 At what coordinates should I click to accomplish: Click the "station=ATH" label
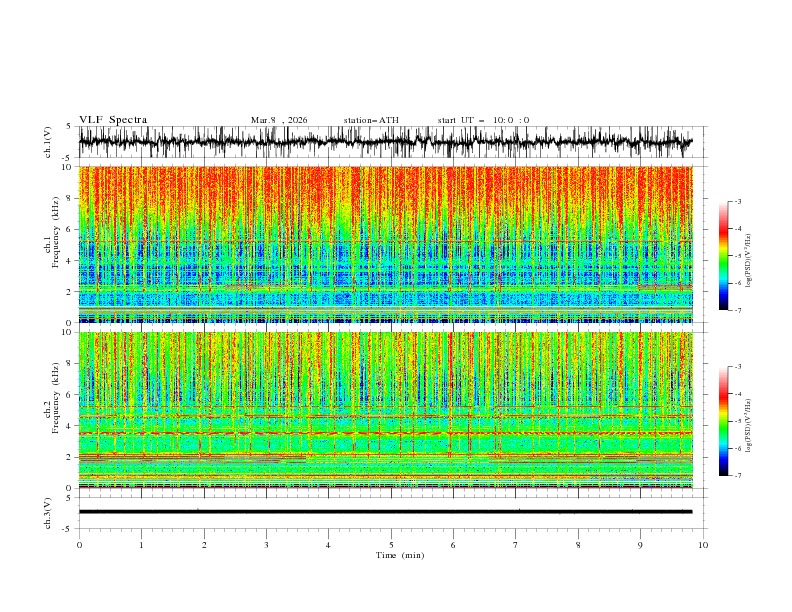click(371, 120)
